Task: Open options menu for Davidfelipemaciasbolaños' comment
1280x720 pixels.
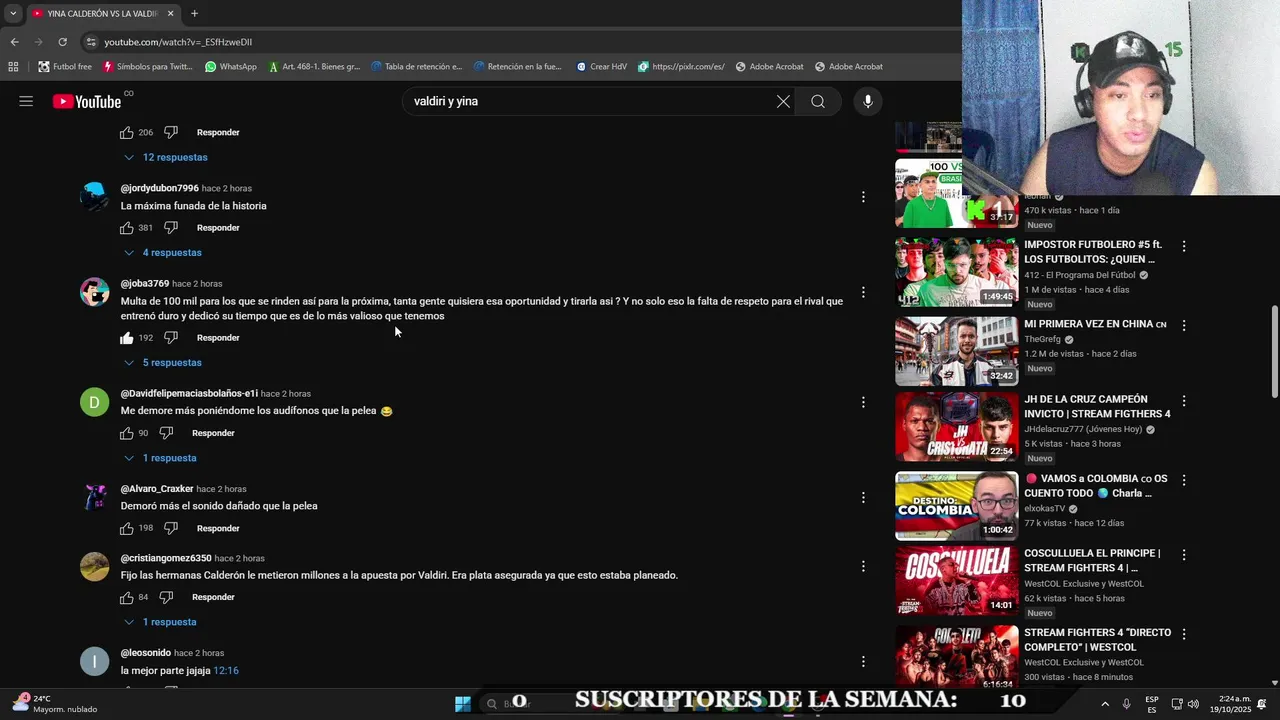Action: click(x=863, y=402)
